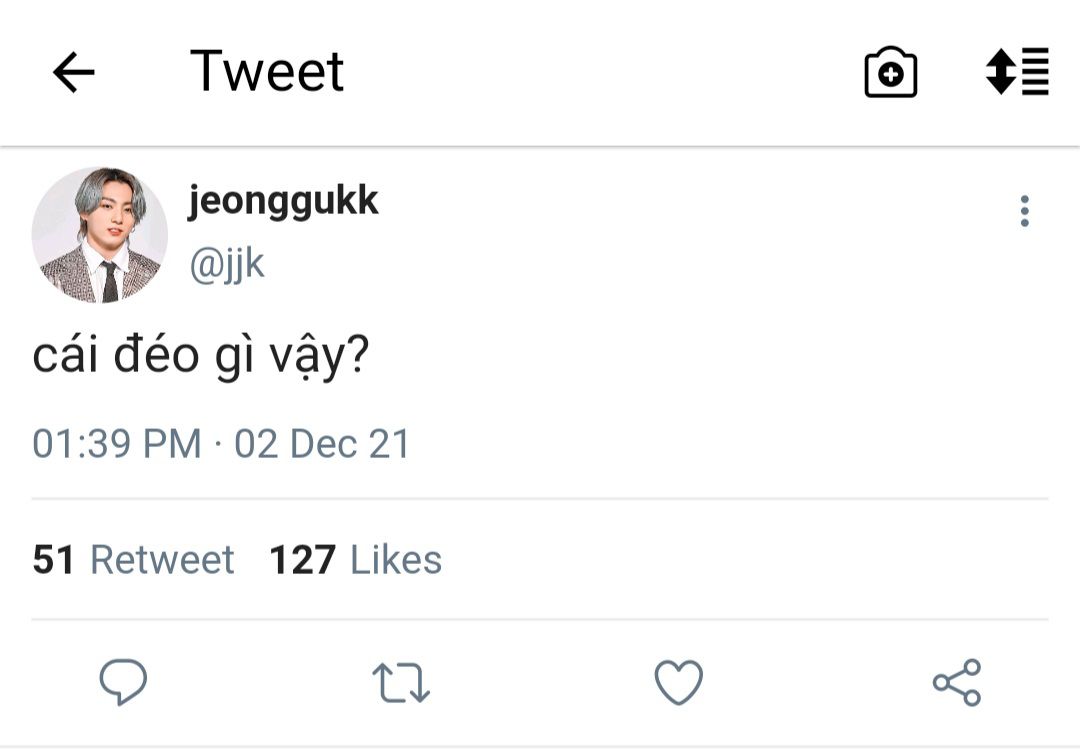This screenshot has width=1080, height=755.
Task: Open jeonggukk's profile picture
Action: coord(100,235)
